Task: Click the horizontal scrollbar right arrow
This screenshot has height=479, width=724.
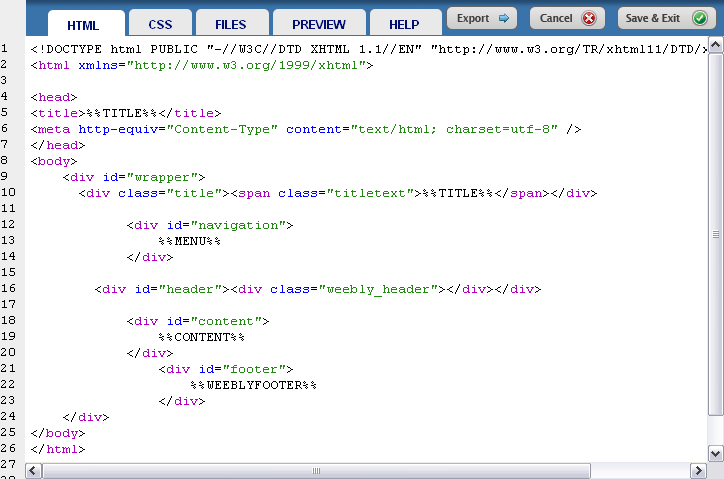Action: pos(698,470)
